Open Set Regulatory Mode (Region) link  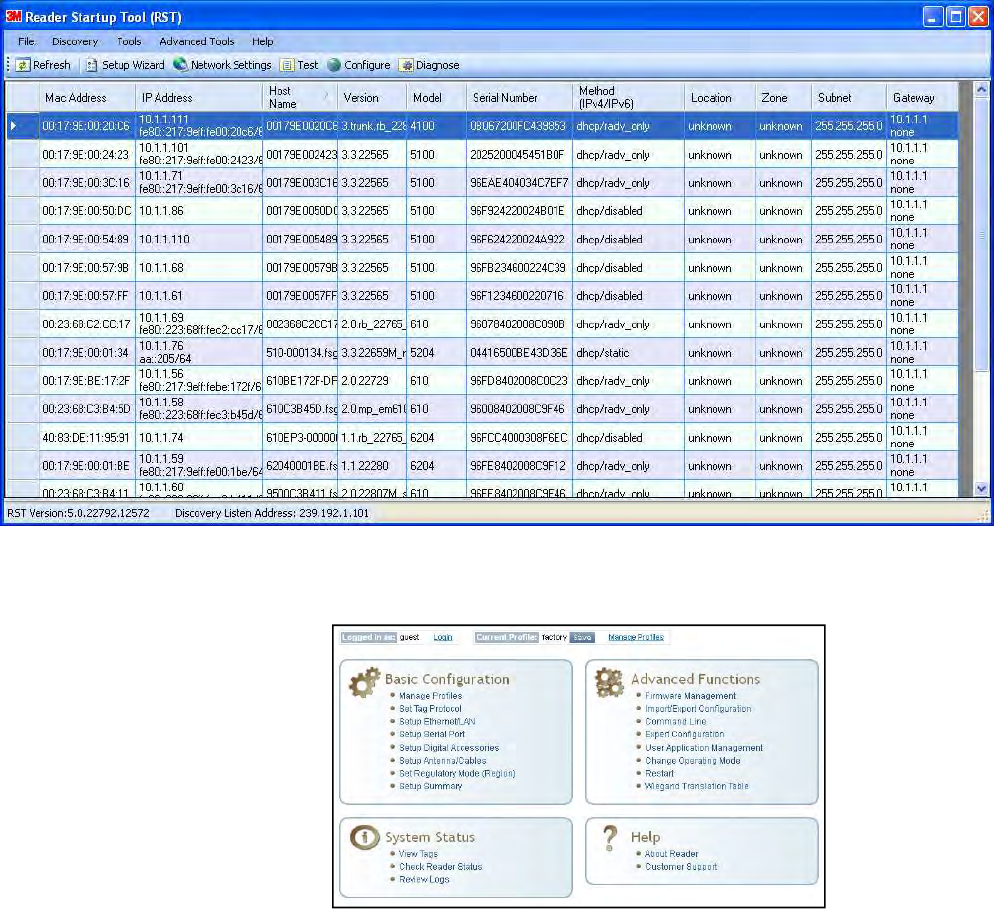point(457,773)
